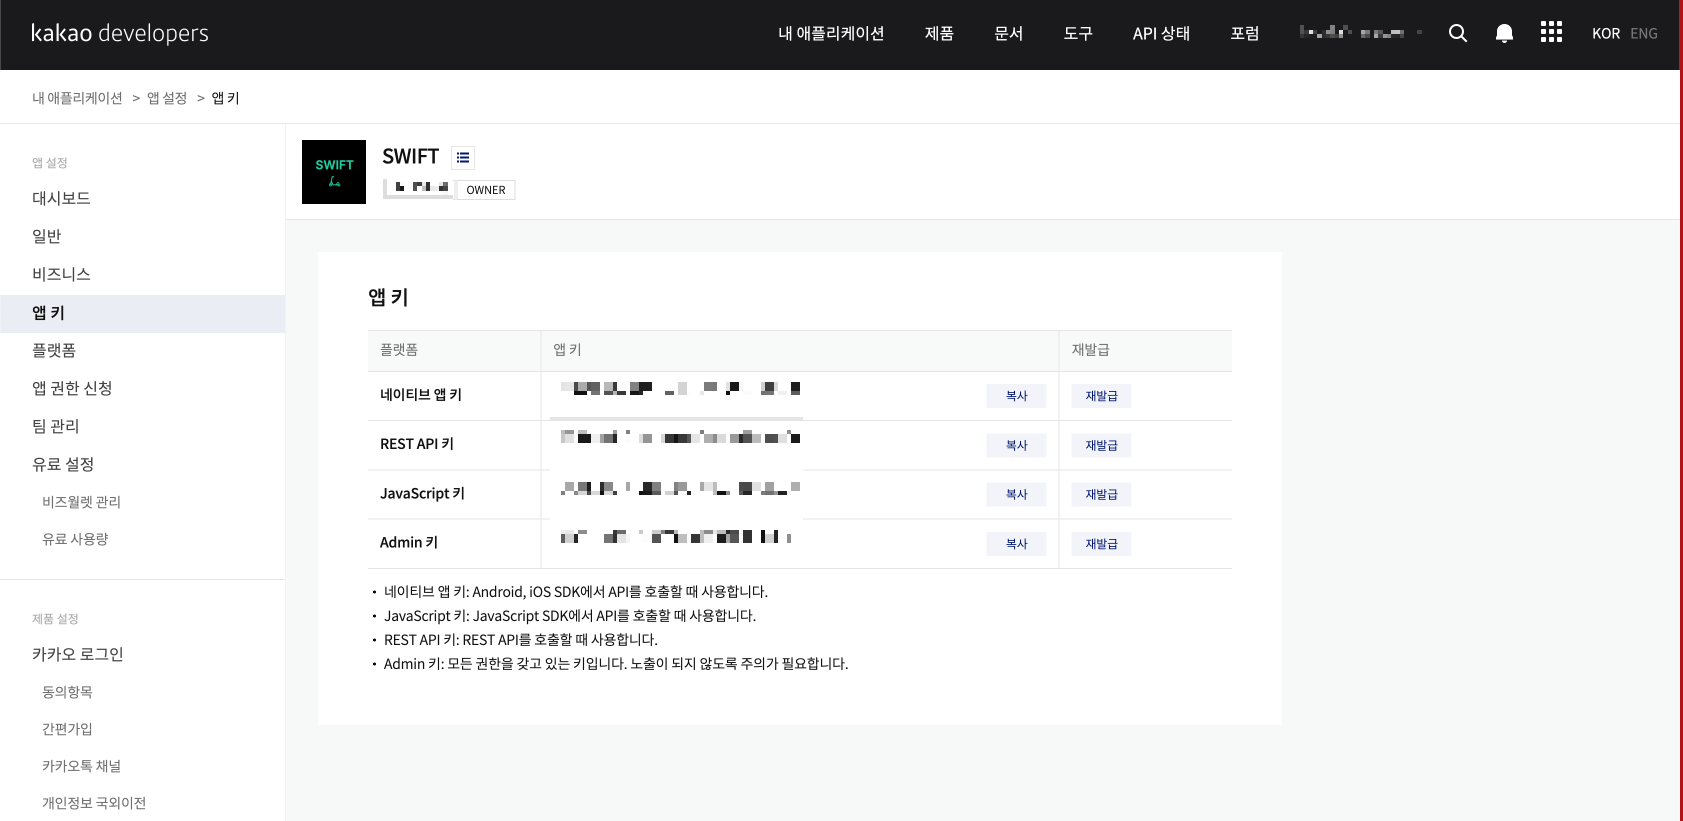Click the OWNER badge
The height and width of the screenshot is (821, 1683).
(x=486, y=190)
